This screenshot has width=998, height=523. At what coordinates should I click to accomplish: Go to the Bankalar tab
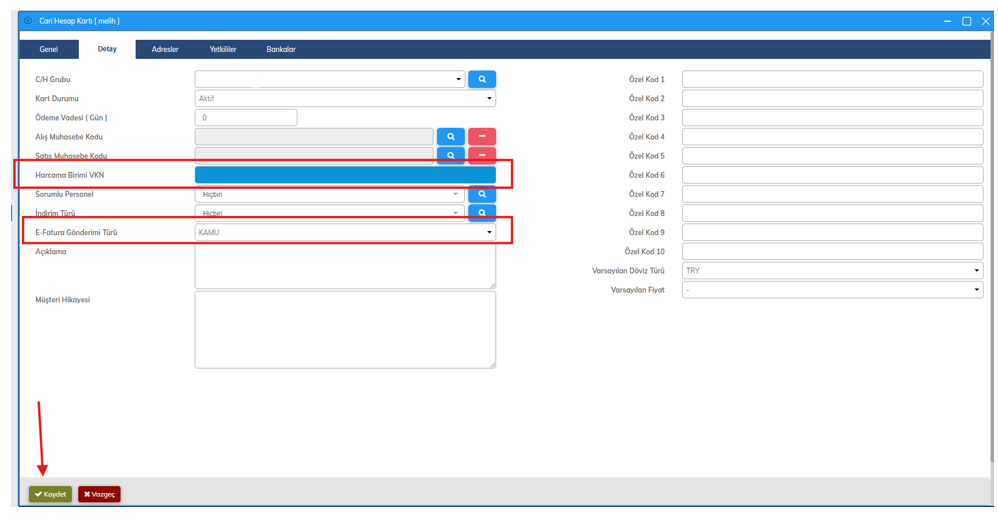point(281,49)
